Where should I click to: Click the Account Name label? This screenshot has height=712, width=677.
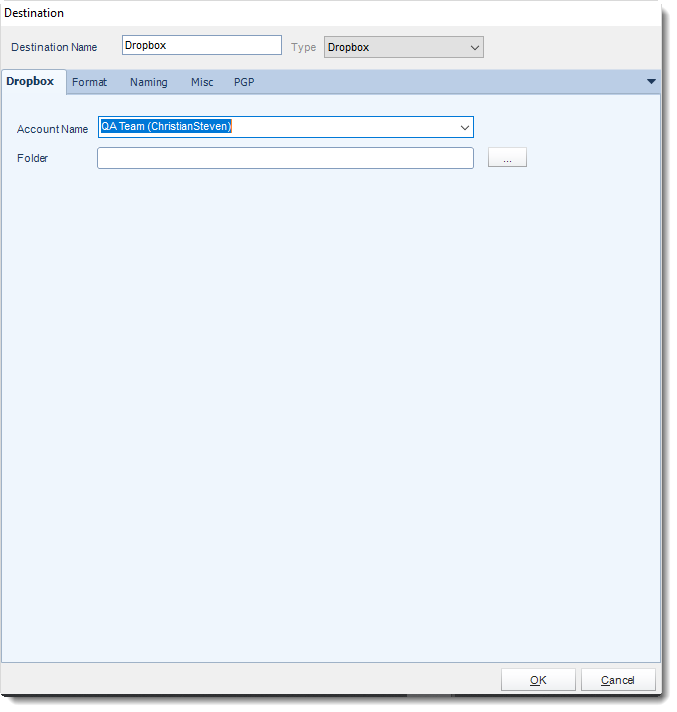(x=52, y=129)
